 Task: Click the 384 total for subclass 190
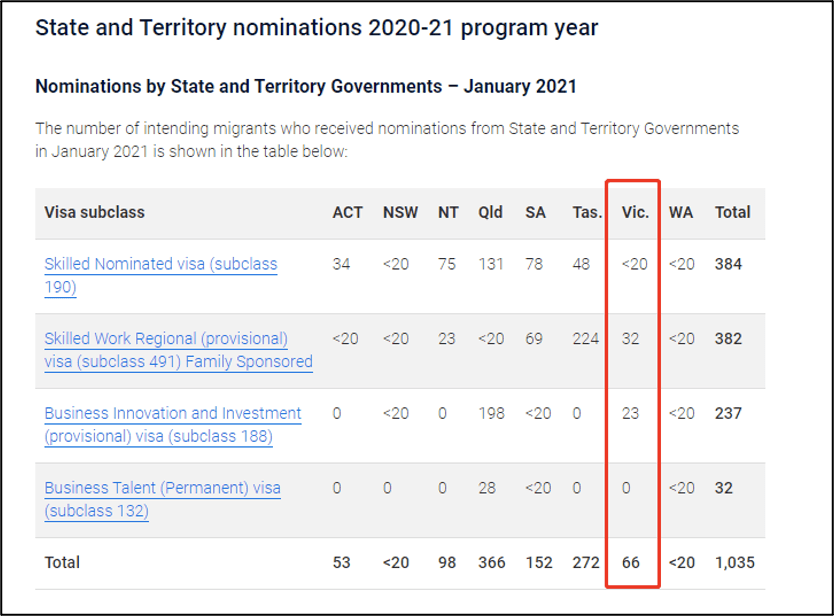point(728,264)
